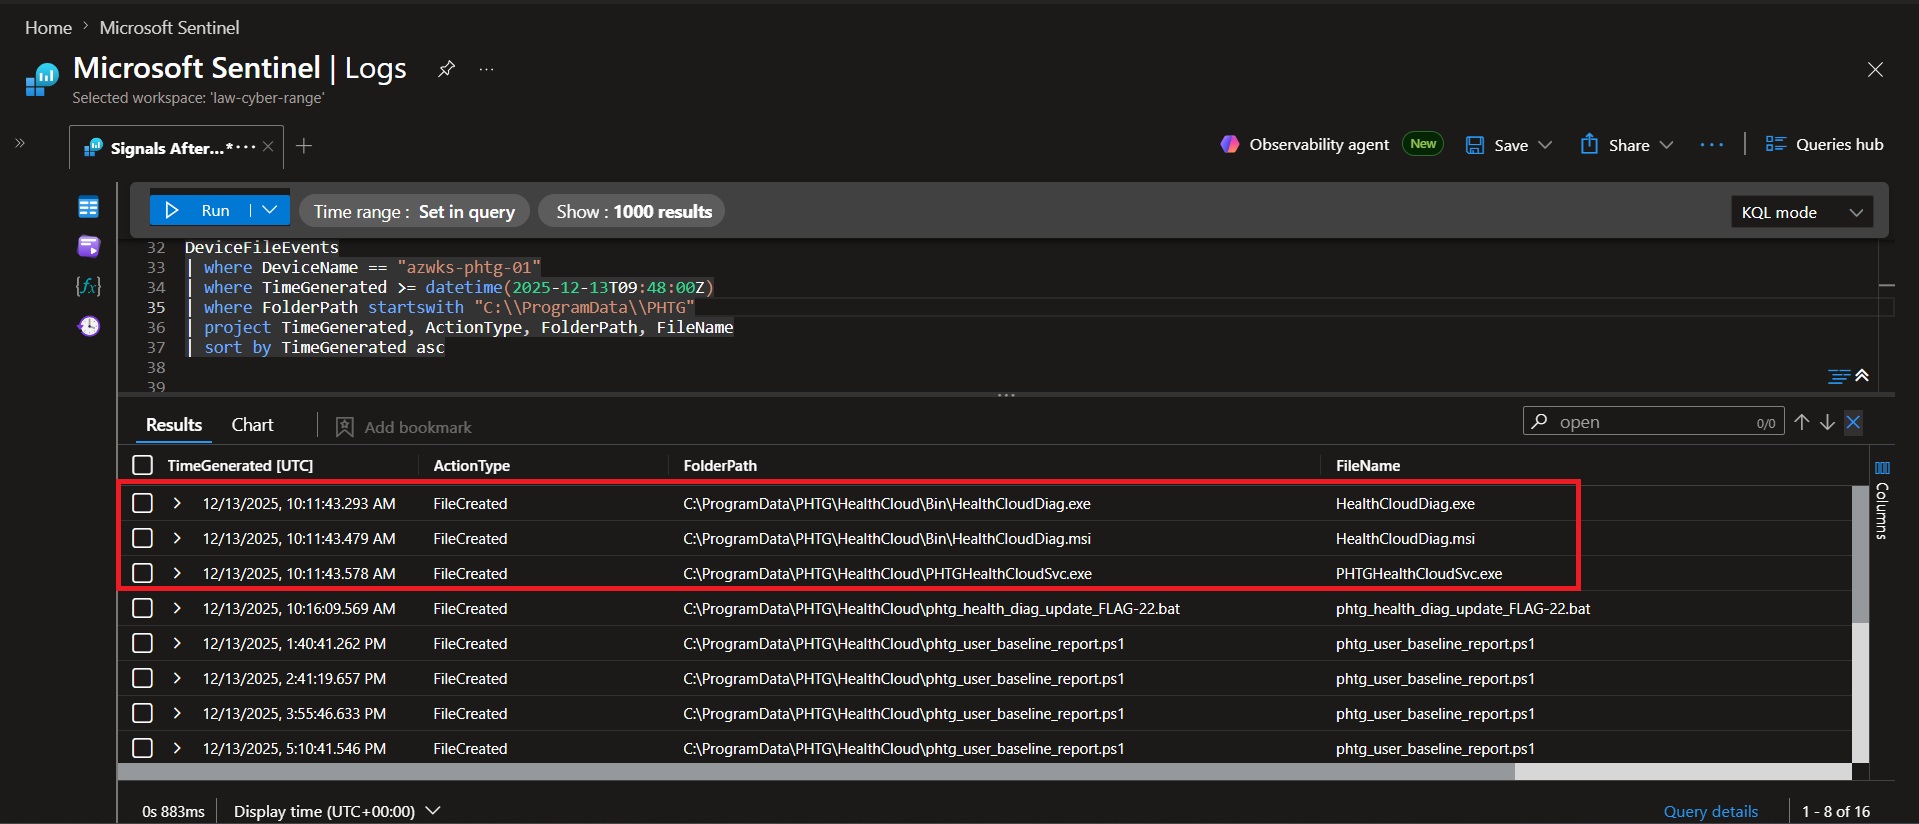This screenshot has height=824, width=1919.
Task: Sort by ActionType column header
Action: pos(471,466)
